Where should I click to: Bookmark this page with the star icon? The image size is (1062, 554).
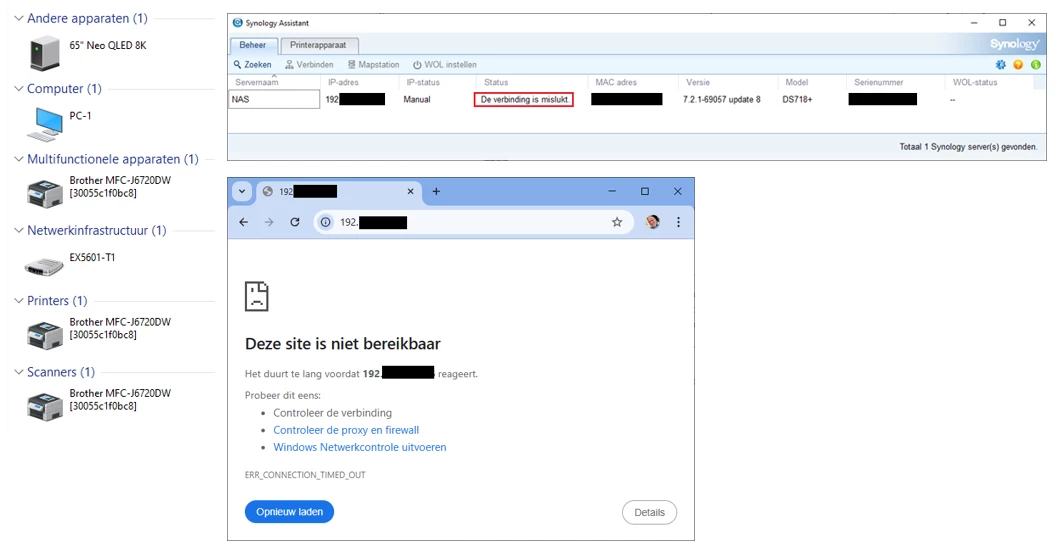coord(617,222)
